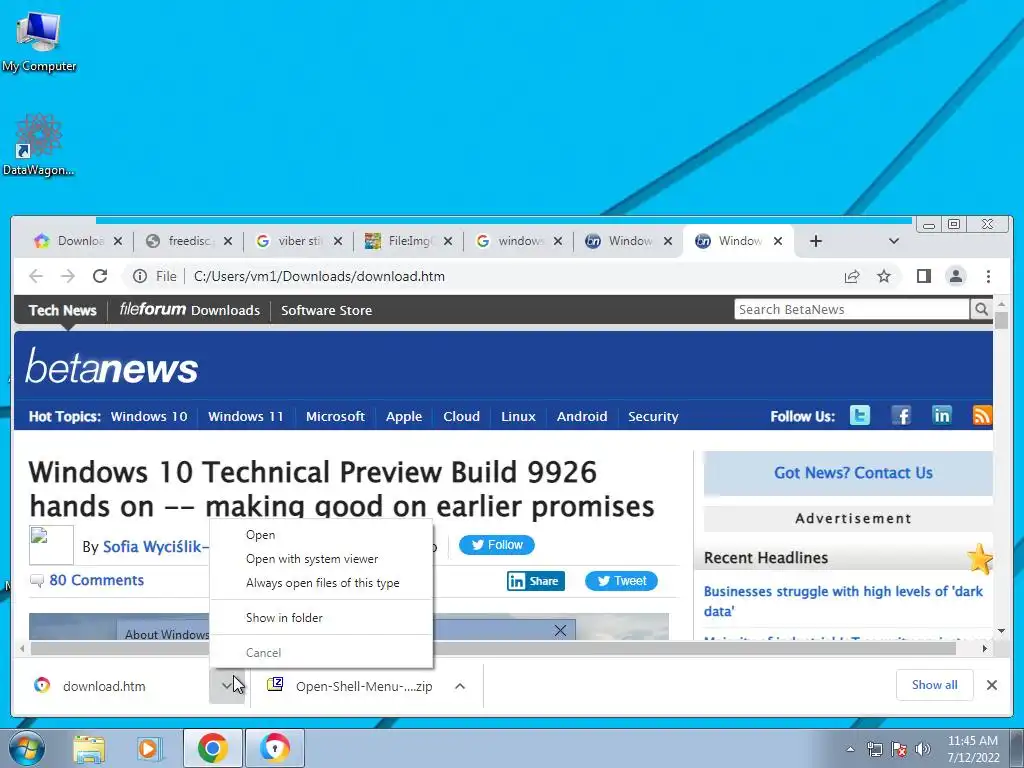This screenshot has width=1024, height=768.
Task: View site information icon beside File
Action: (x=140, y=276)
